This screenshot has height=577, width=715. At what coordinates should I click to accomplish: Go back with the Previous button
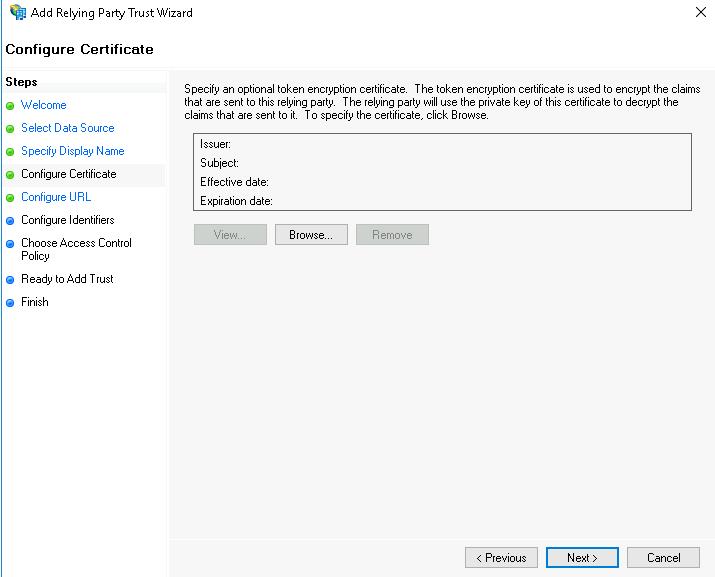click(x=501, y=558)
